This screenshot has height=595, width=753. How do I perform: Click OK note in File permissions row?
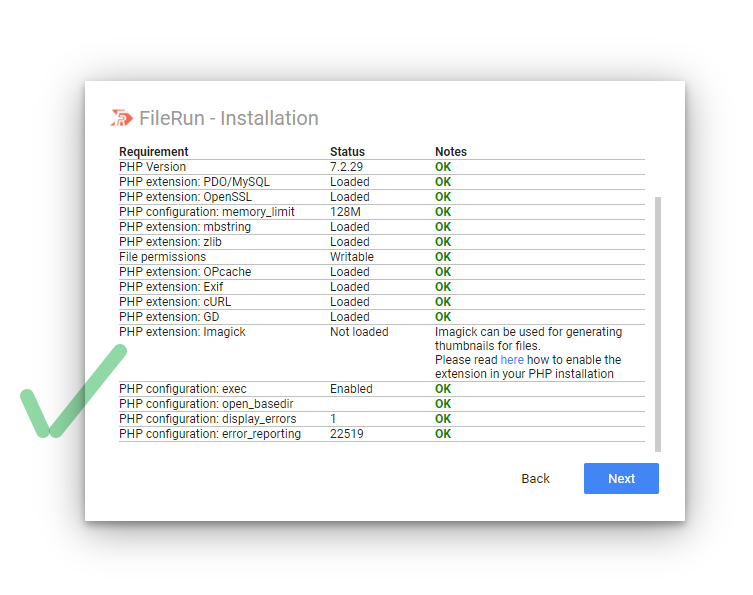(x=443, y=257)
